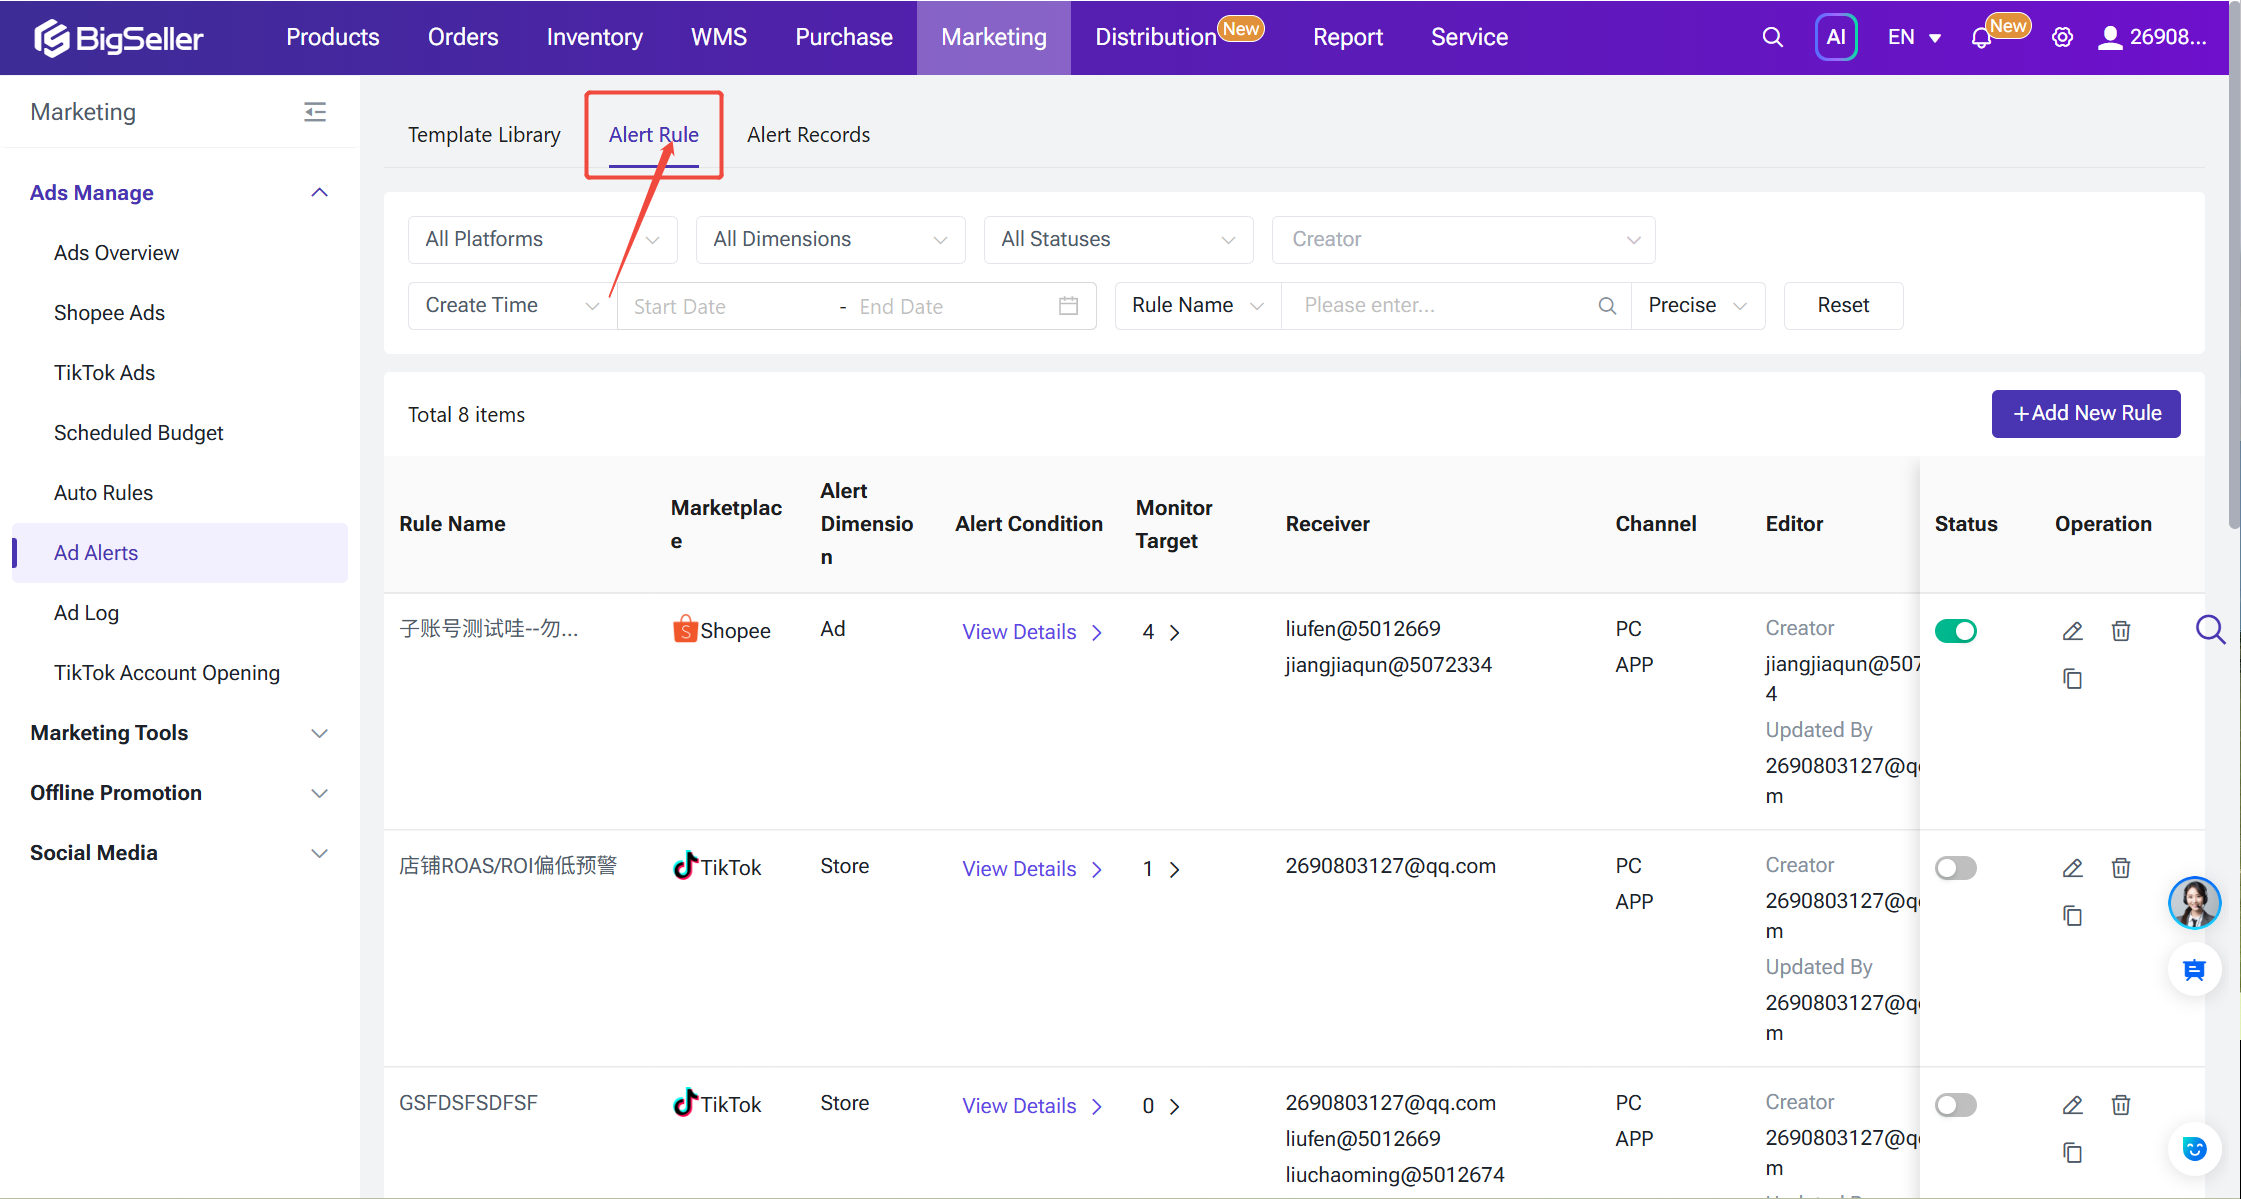Click the search icon in rule name field

click(x=1607, y=306)
